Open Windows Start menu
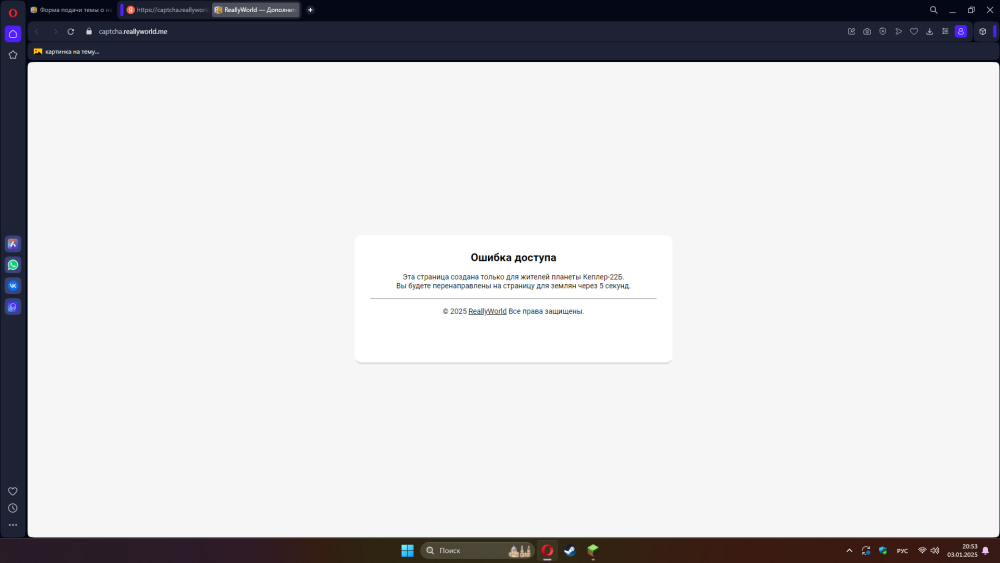This screenshot has width=1000, height=563. pos(408,550)
